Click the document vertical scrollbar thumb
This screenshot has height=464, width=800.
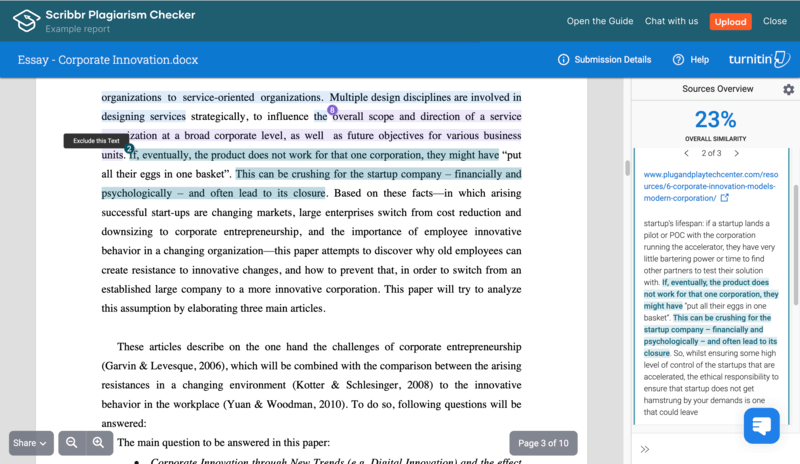point(627,168)
